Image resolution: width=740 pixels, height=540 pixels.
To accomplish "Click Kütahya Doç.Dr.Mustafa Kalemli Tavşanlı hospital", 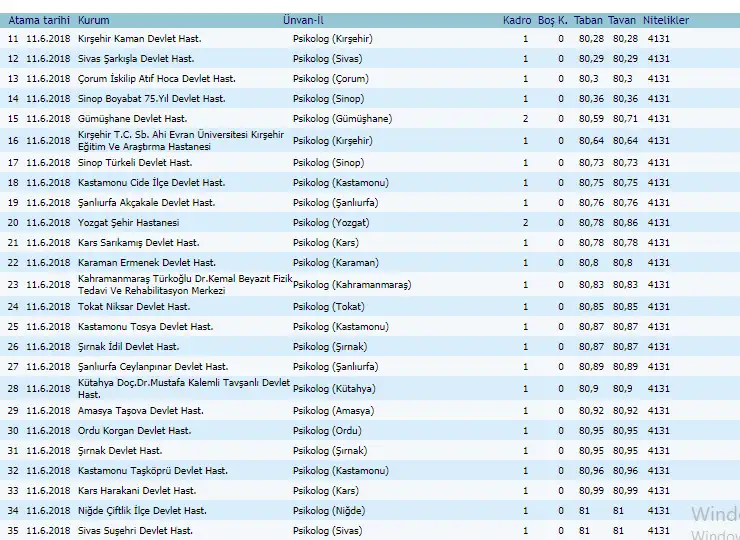I will pyautogui.click(x=183, y=388).
